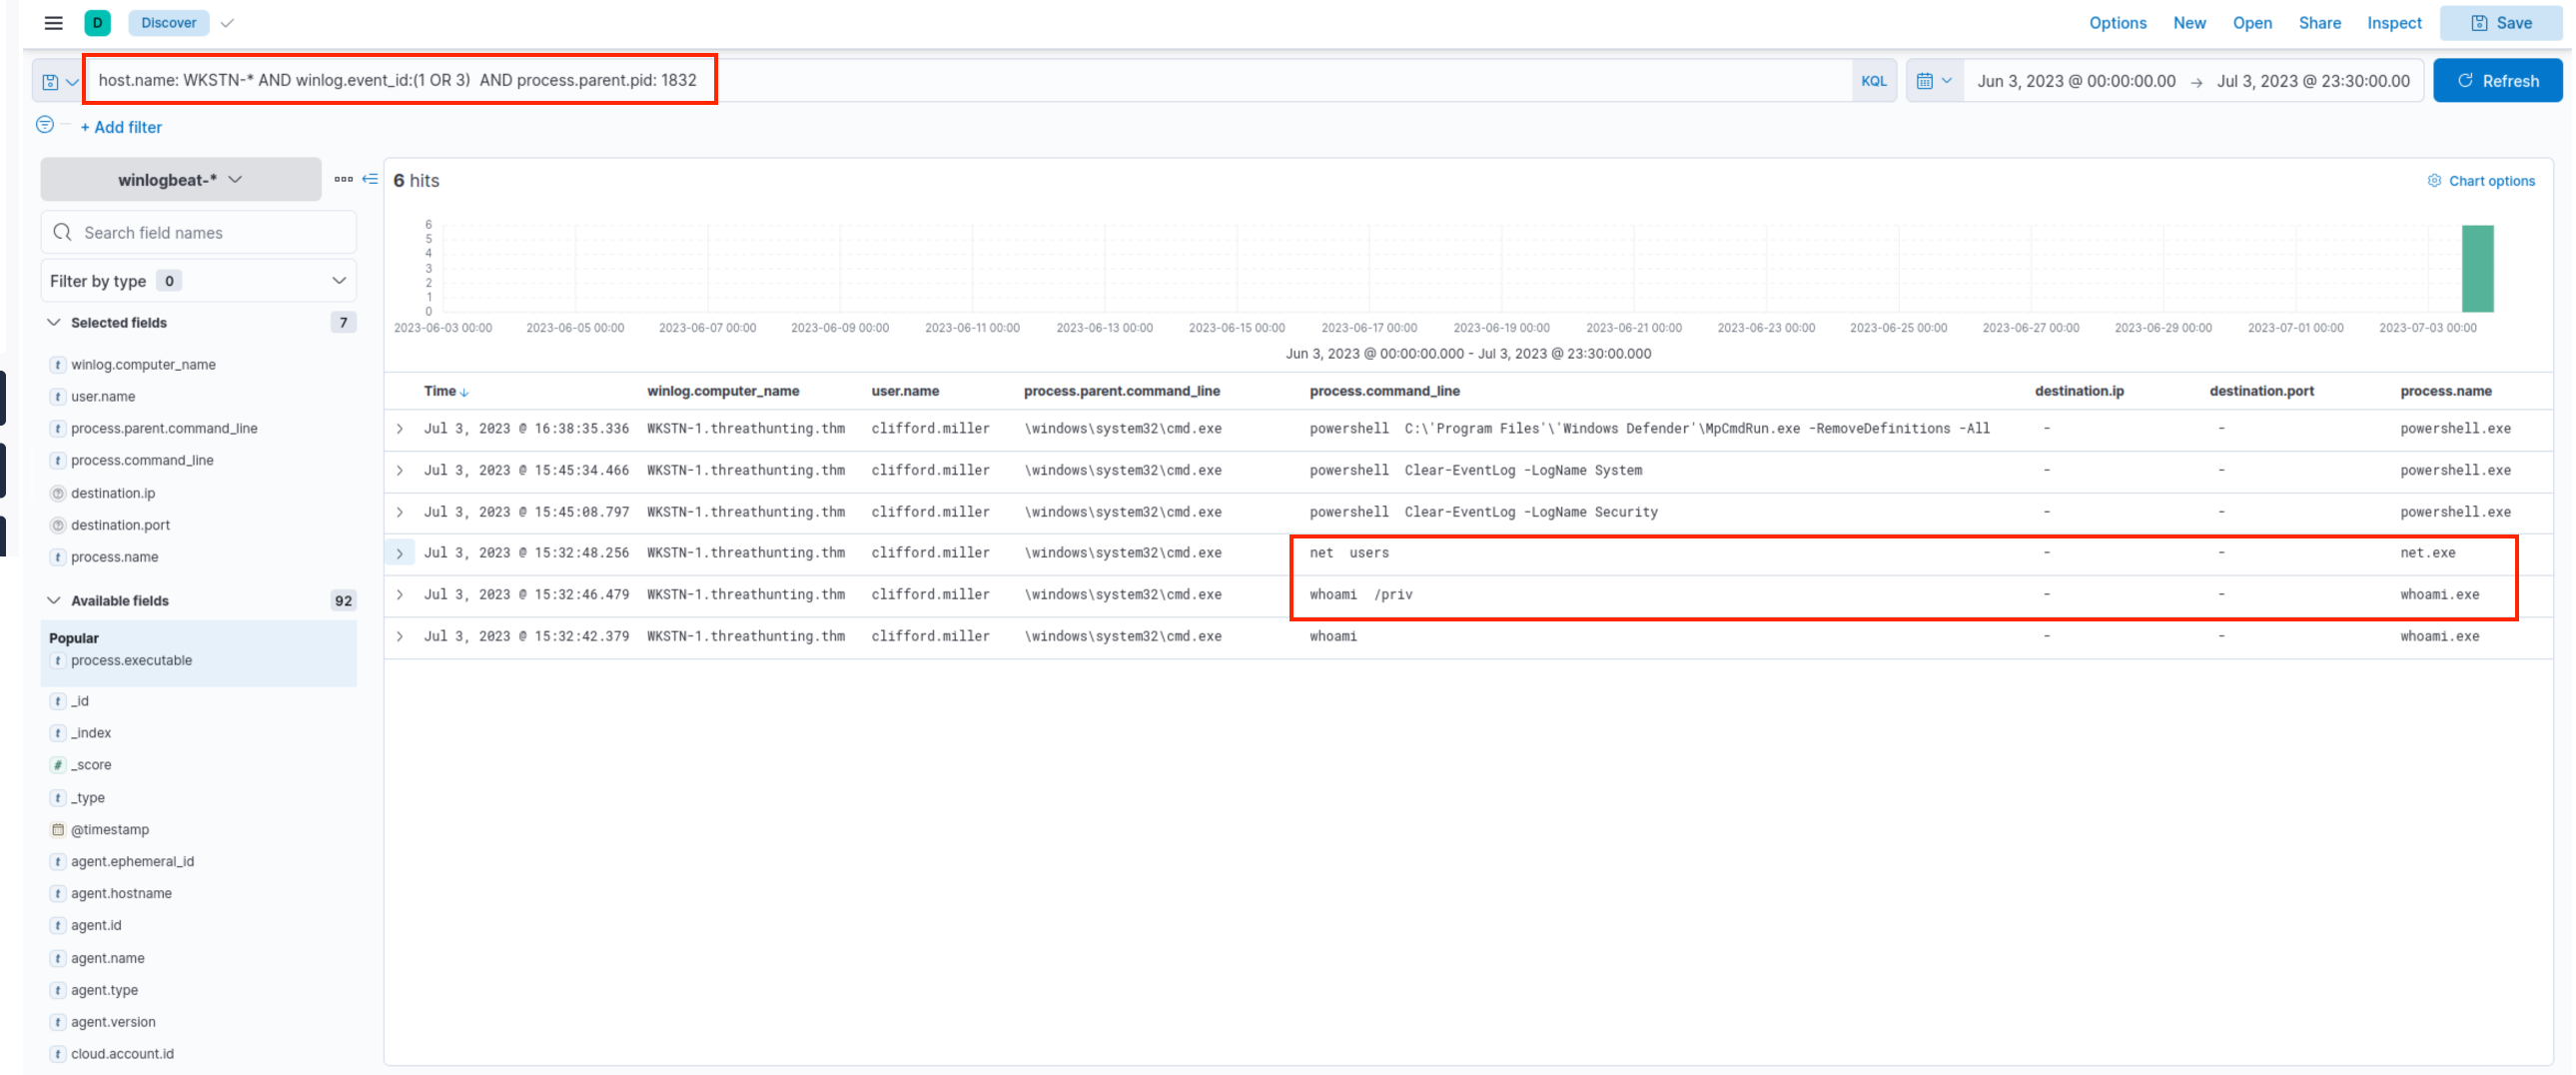Open the Filter by type dropdown
Screen dimensions: 2576x1075
coord(199,281)
